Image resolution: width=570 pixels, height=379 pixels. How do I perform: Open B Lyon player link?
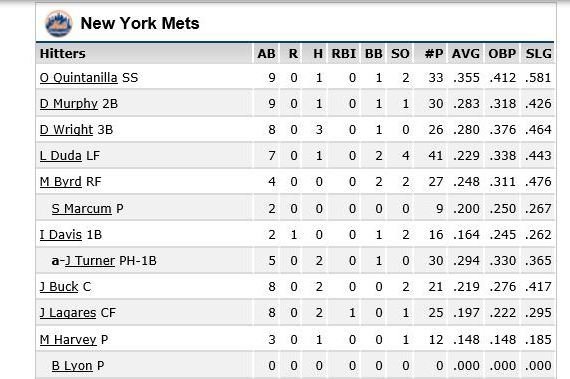72,366
